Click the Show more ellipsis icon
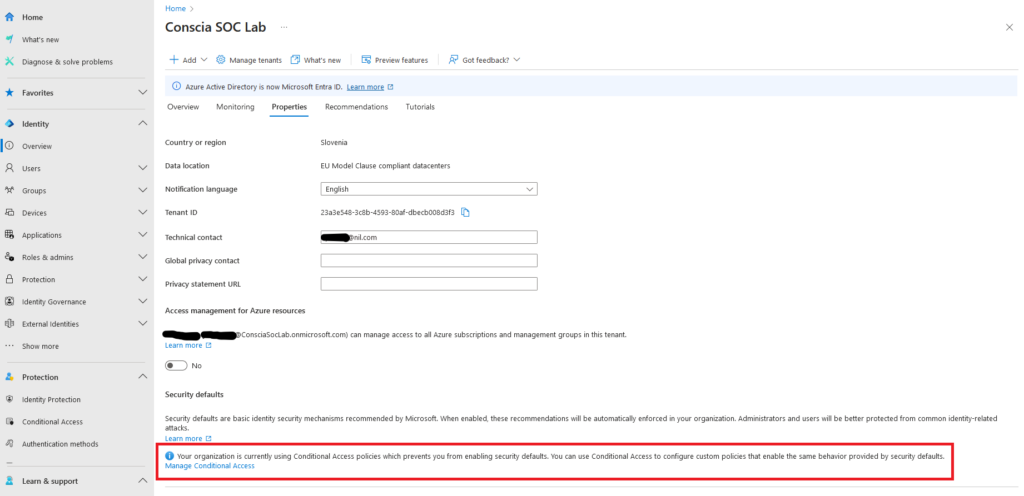Screen dimensions: 1024x496 (x=9, y=346)
